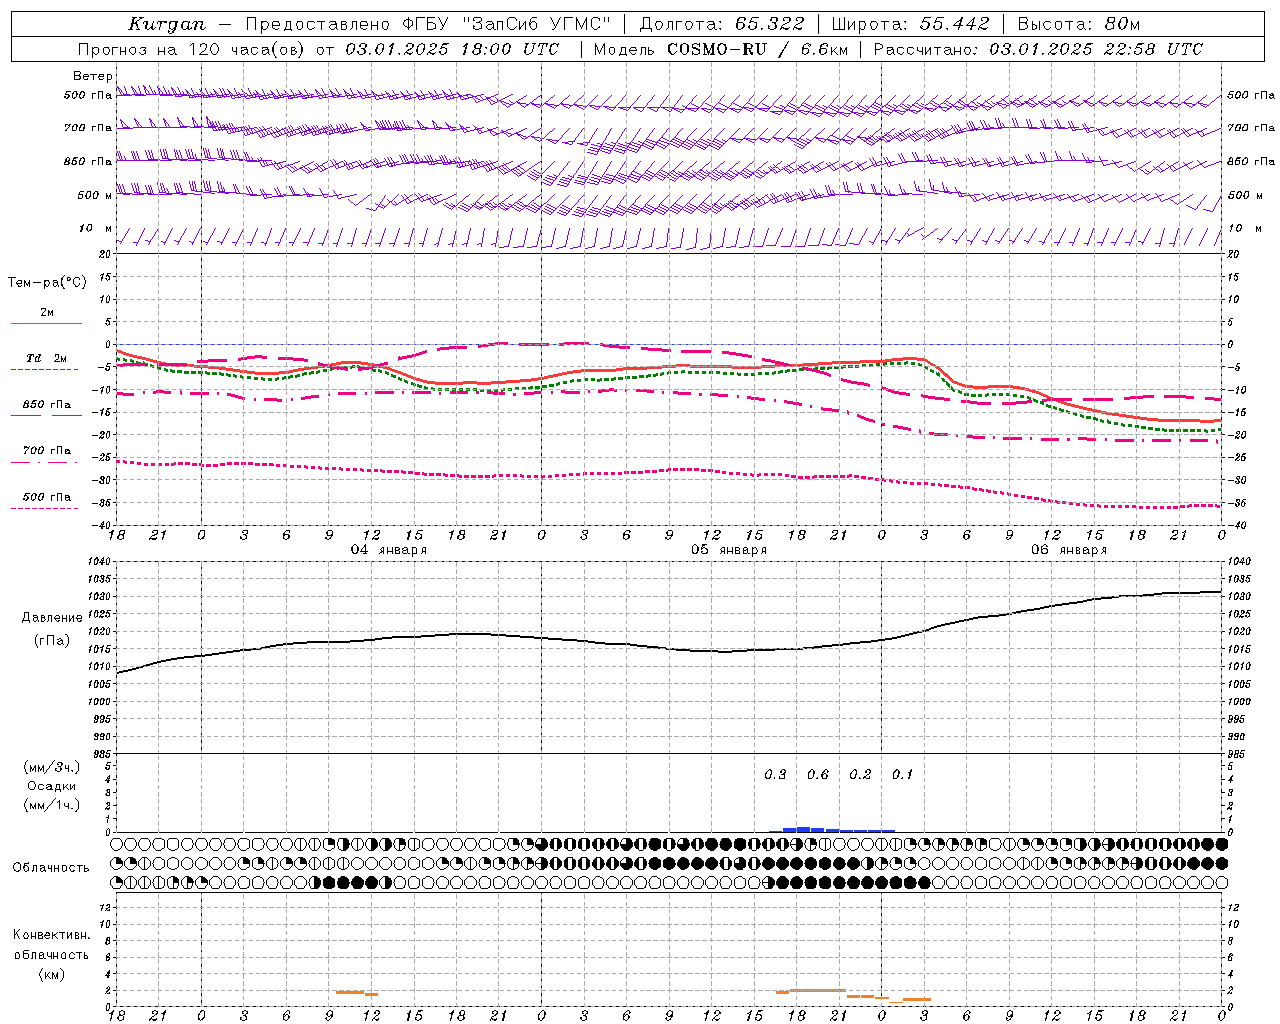
Task: Click the 0.3 precipitation amount
Action: coord(775,775)
